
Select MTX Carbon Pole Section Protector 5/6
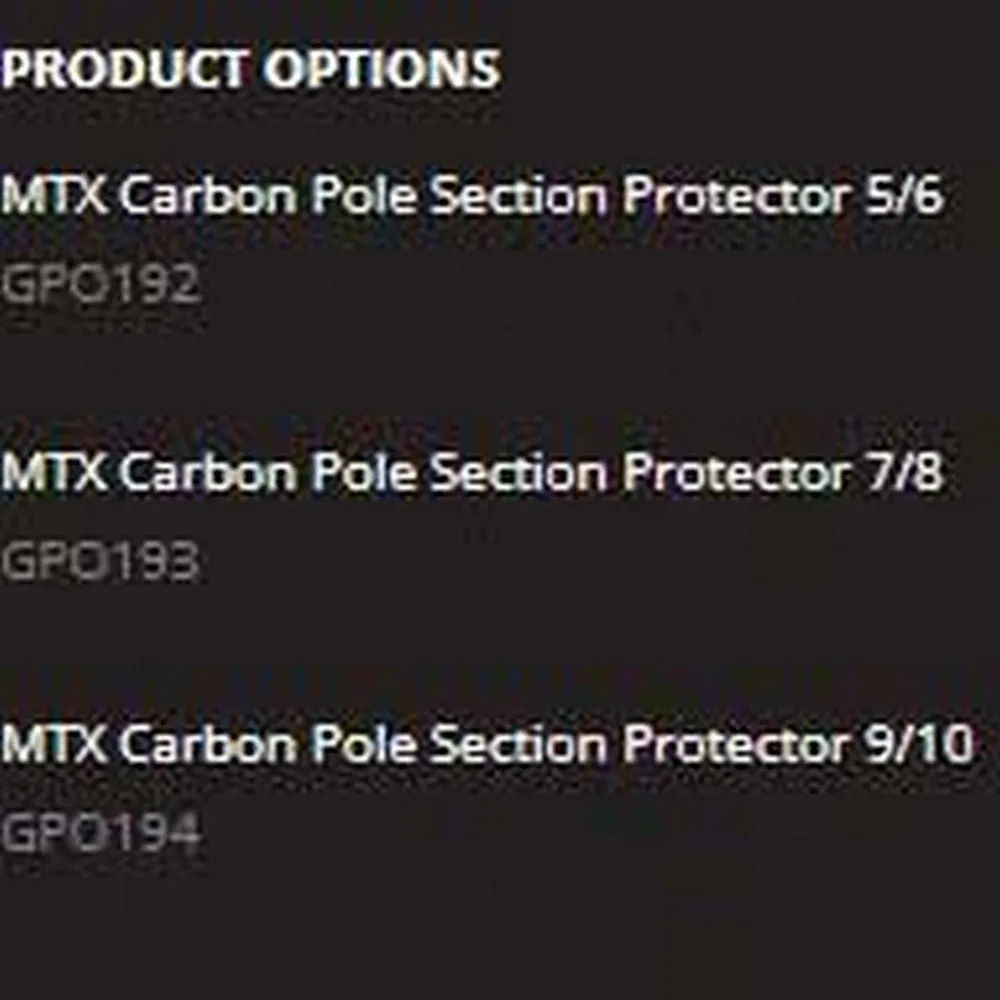472,196
